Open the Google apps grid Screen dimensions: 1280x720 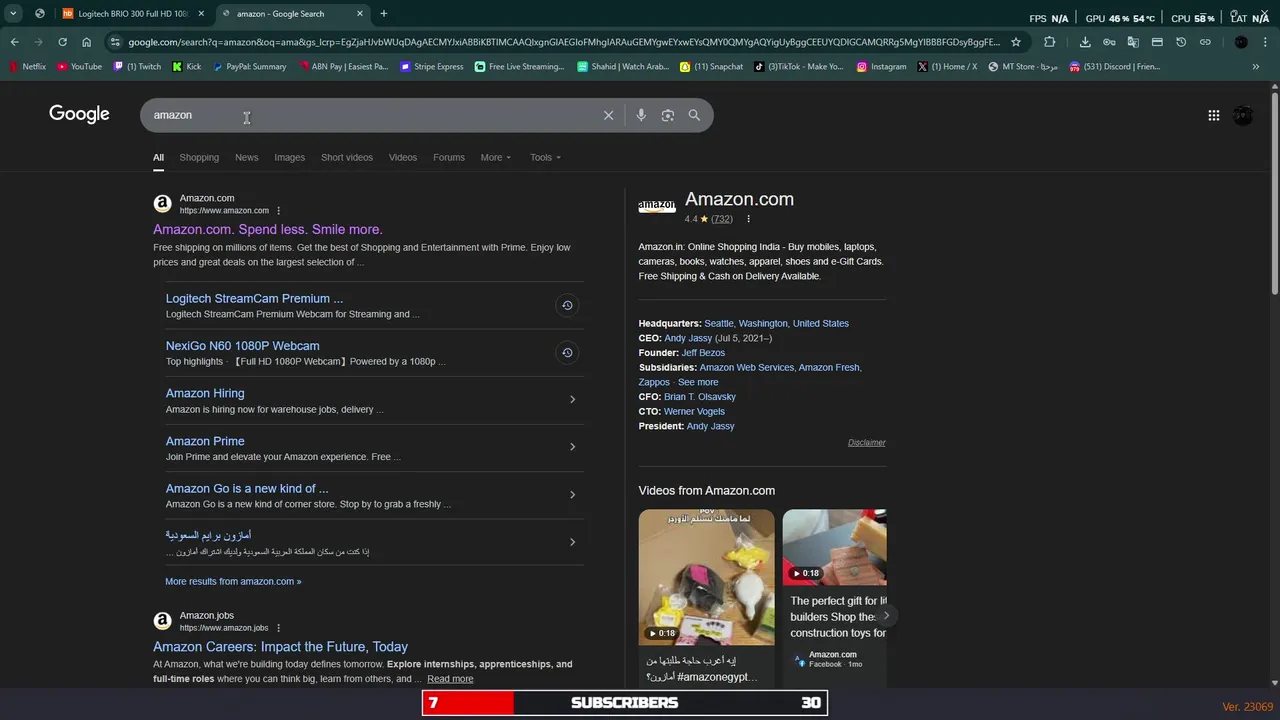[1213, 115]
